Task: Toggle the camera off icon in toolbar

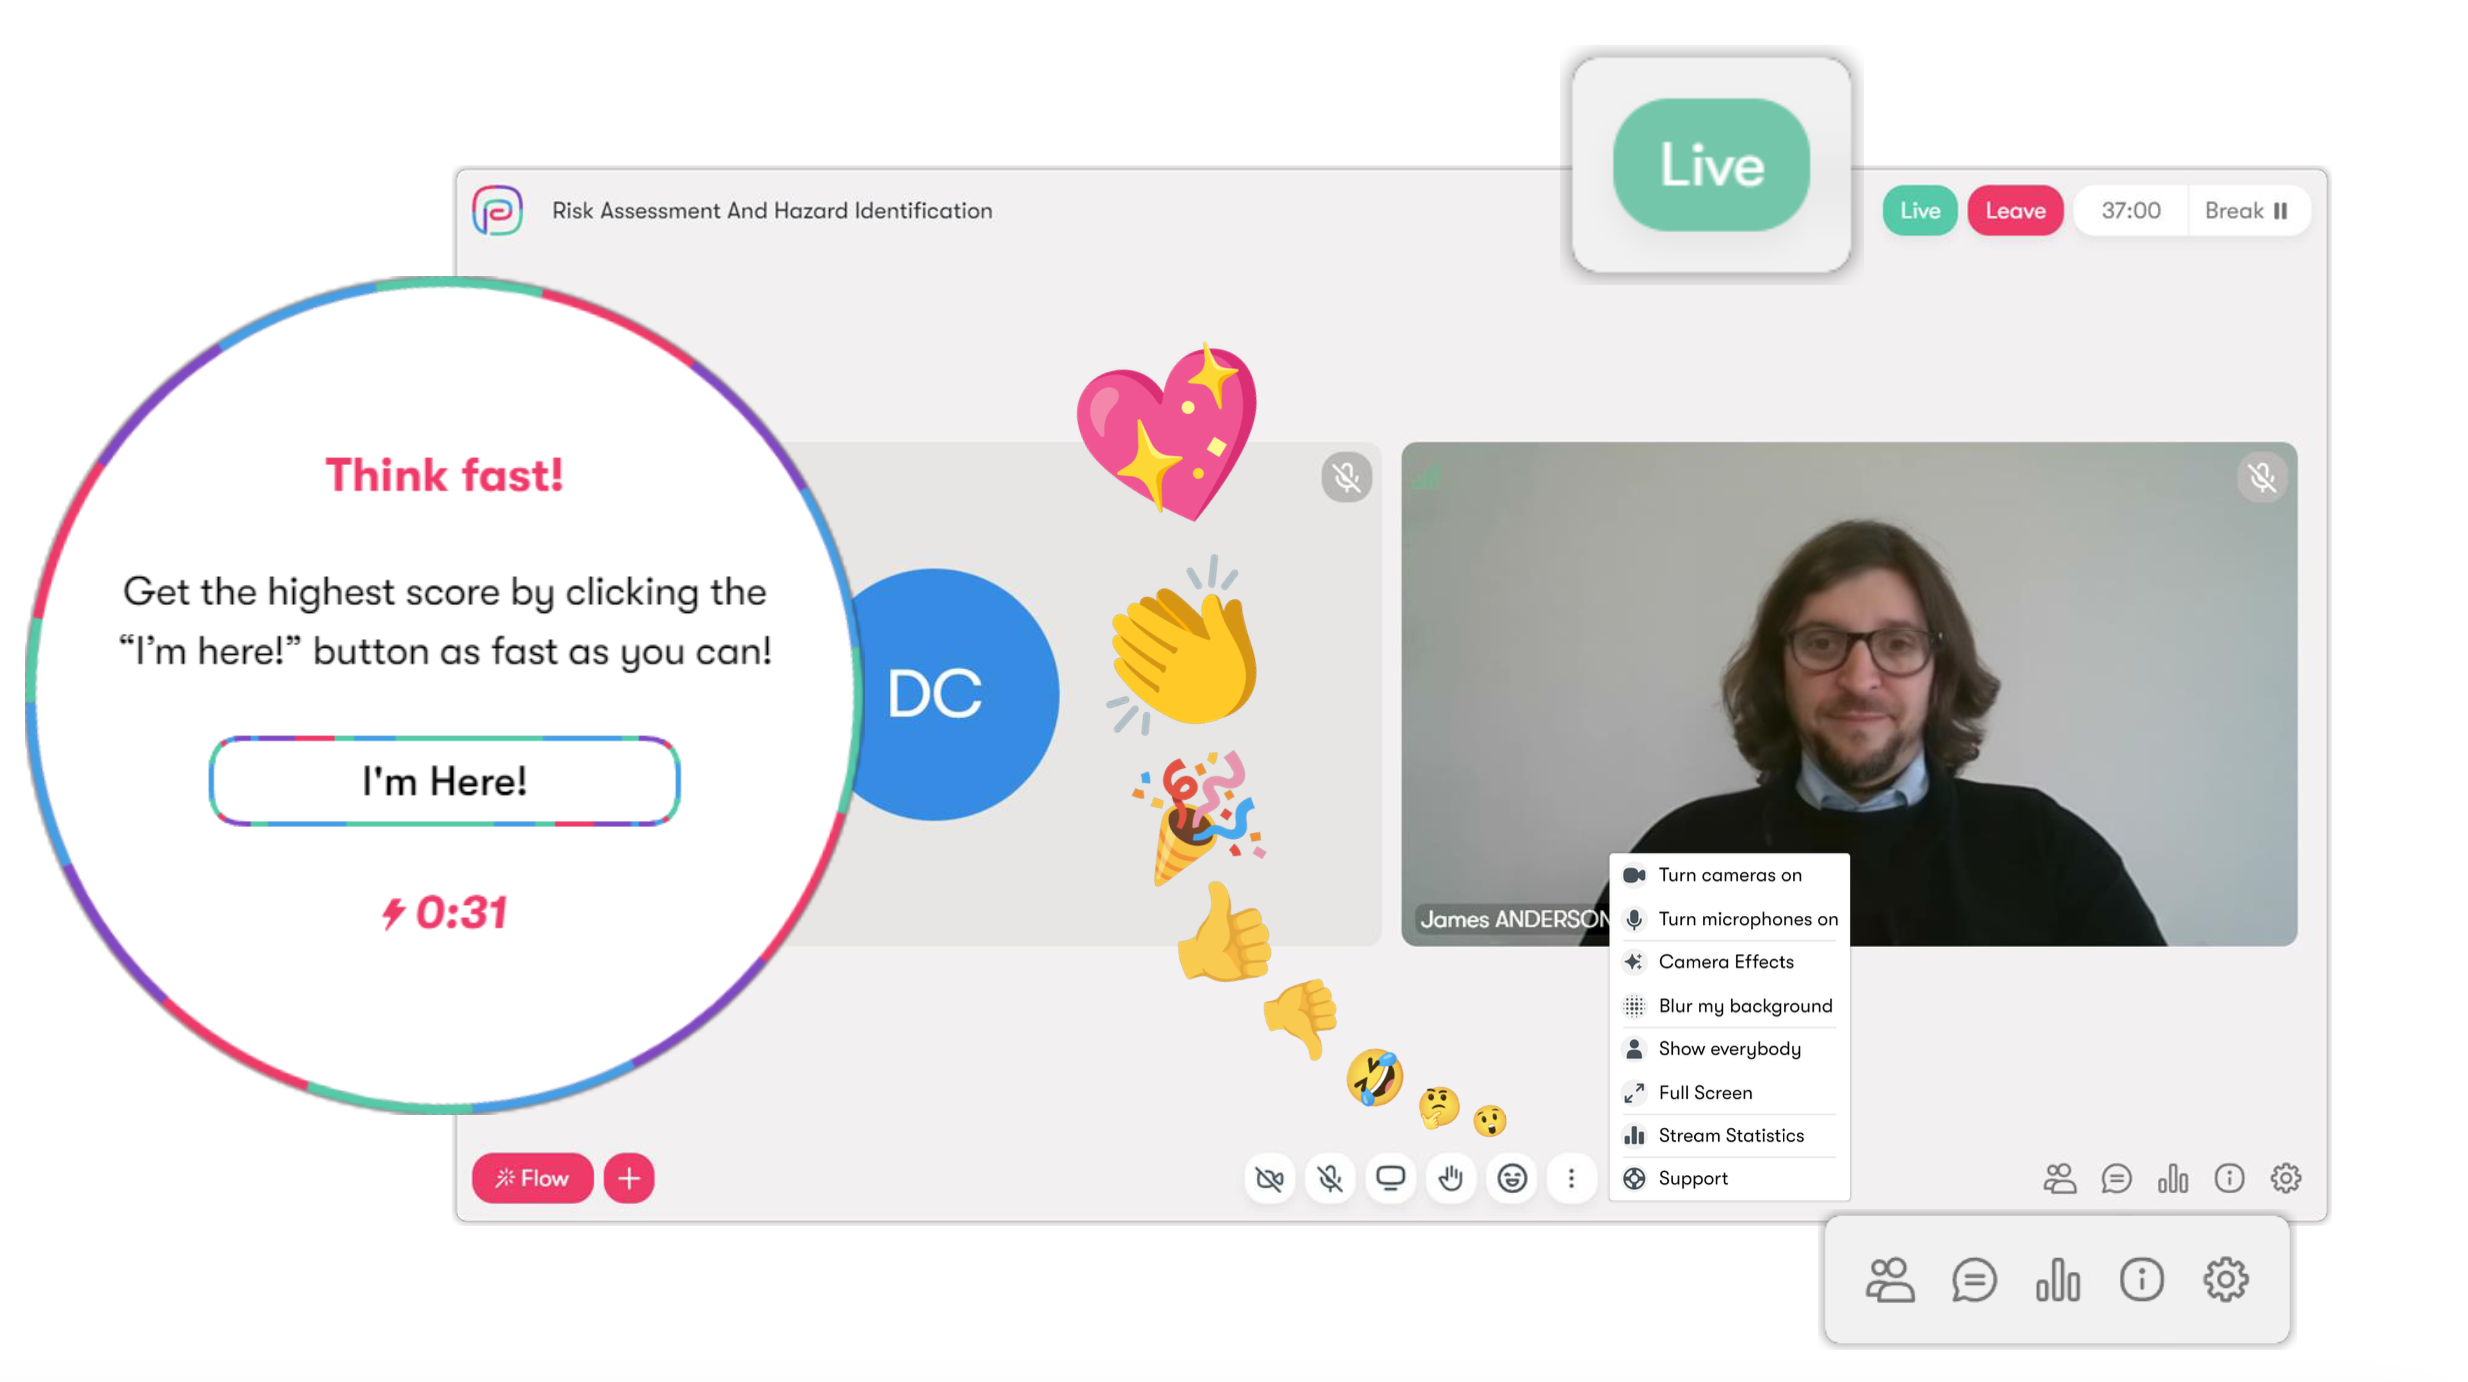Action: pyautogui.click(x=1269, y=1178)
